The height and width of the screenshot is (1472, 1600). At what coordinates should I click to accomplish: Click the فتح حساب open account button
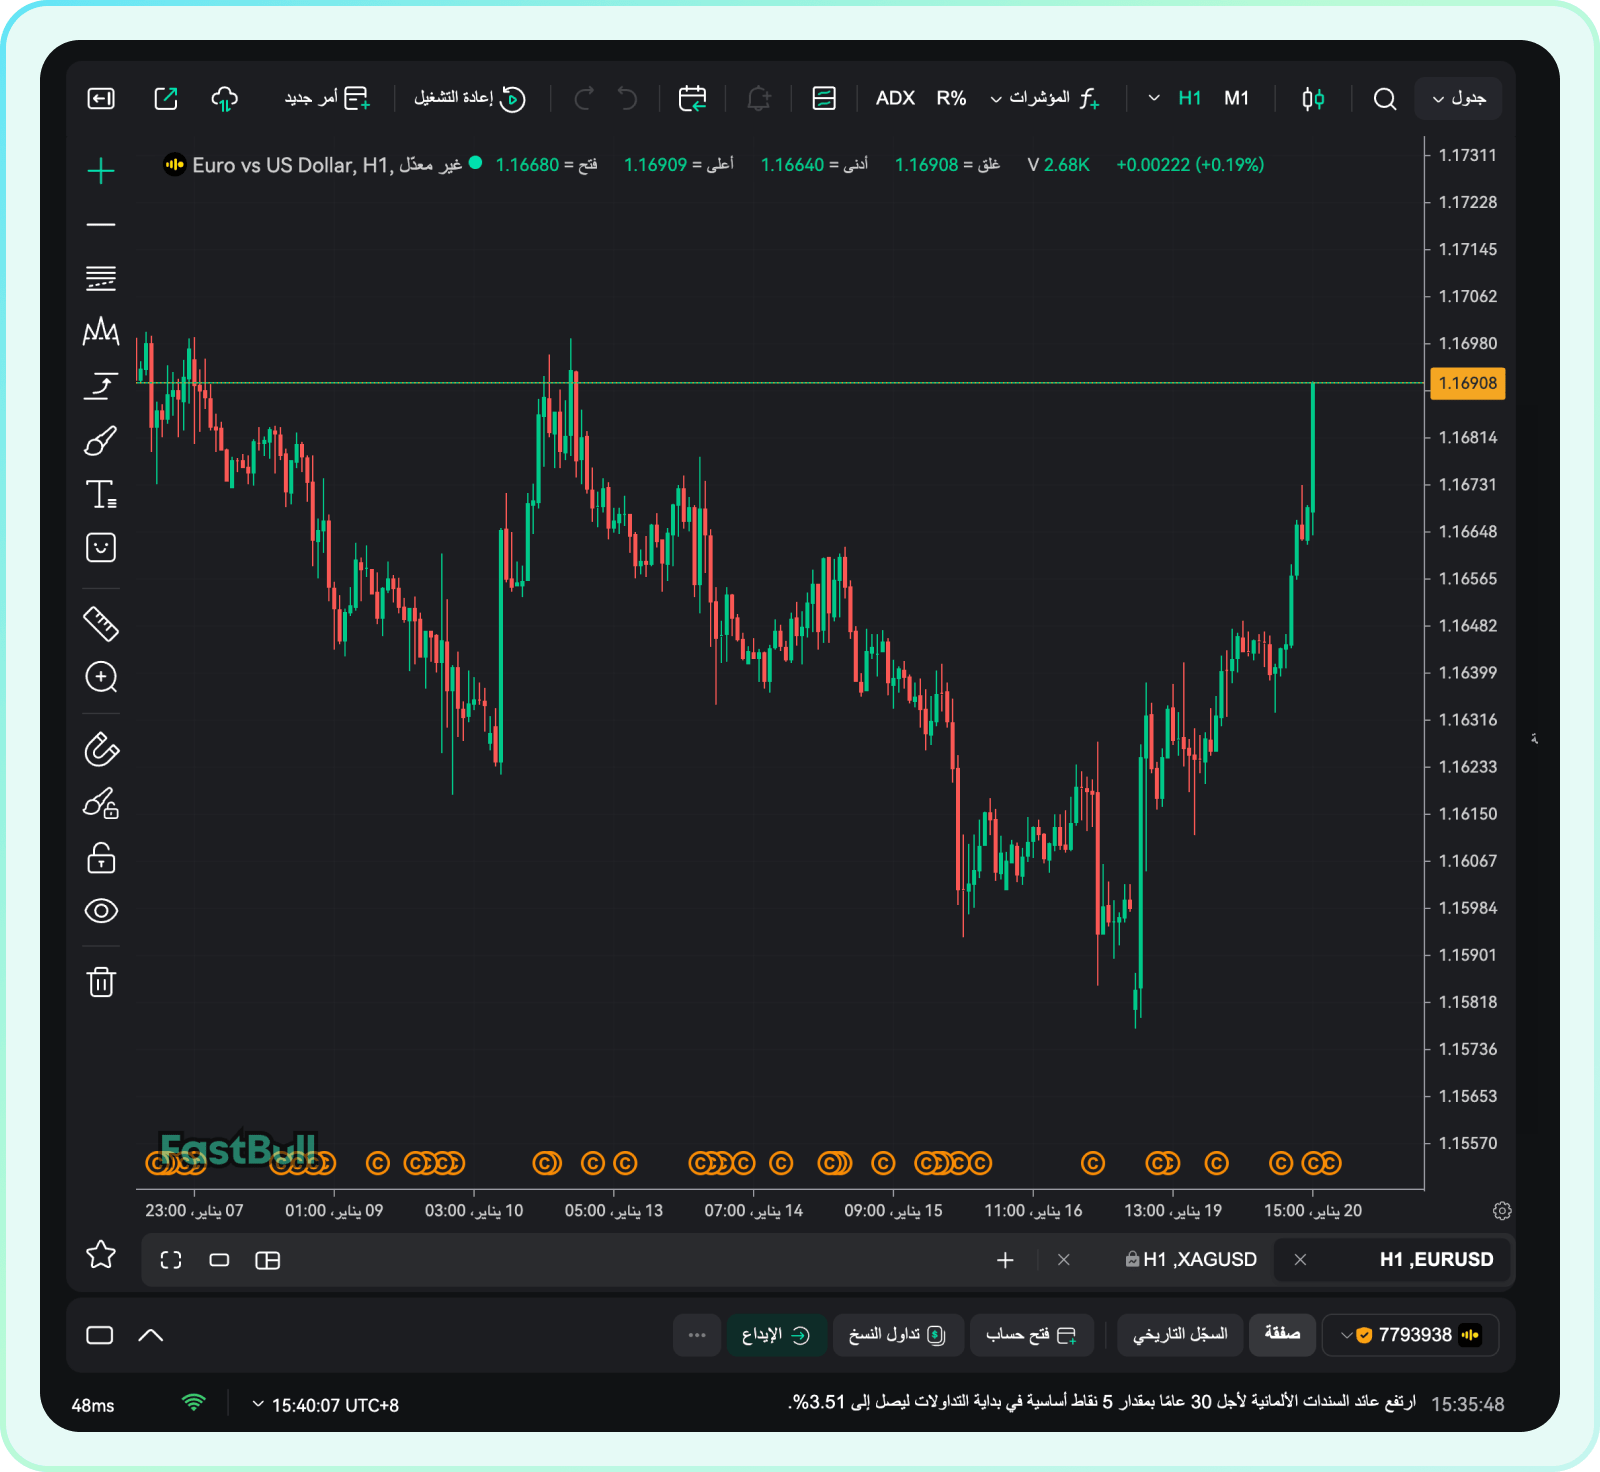click(1030, 1335)
